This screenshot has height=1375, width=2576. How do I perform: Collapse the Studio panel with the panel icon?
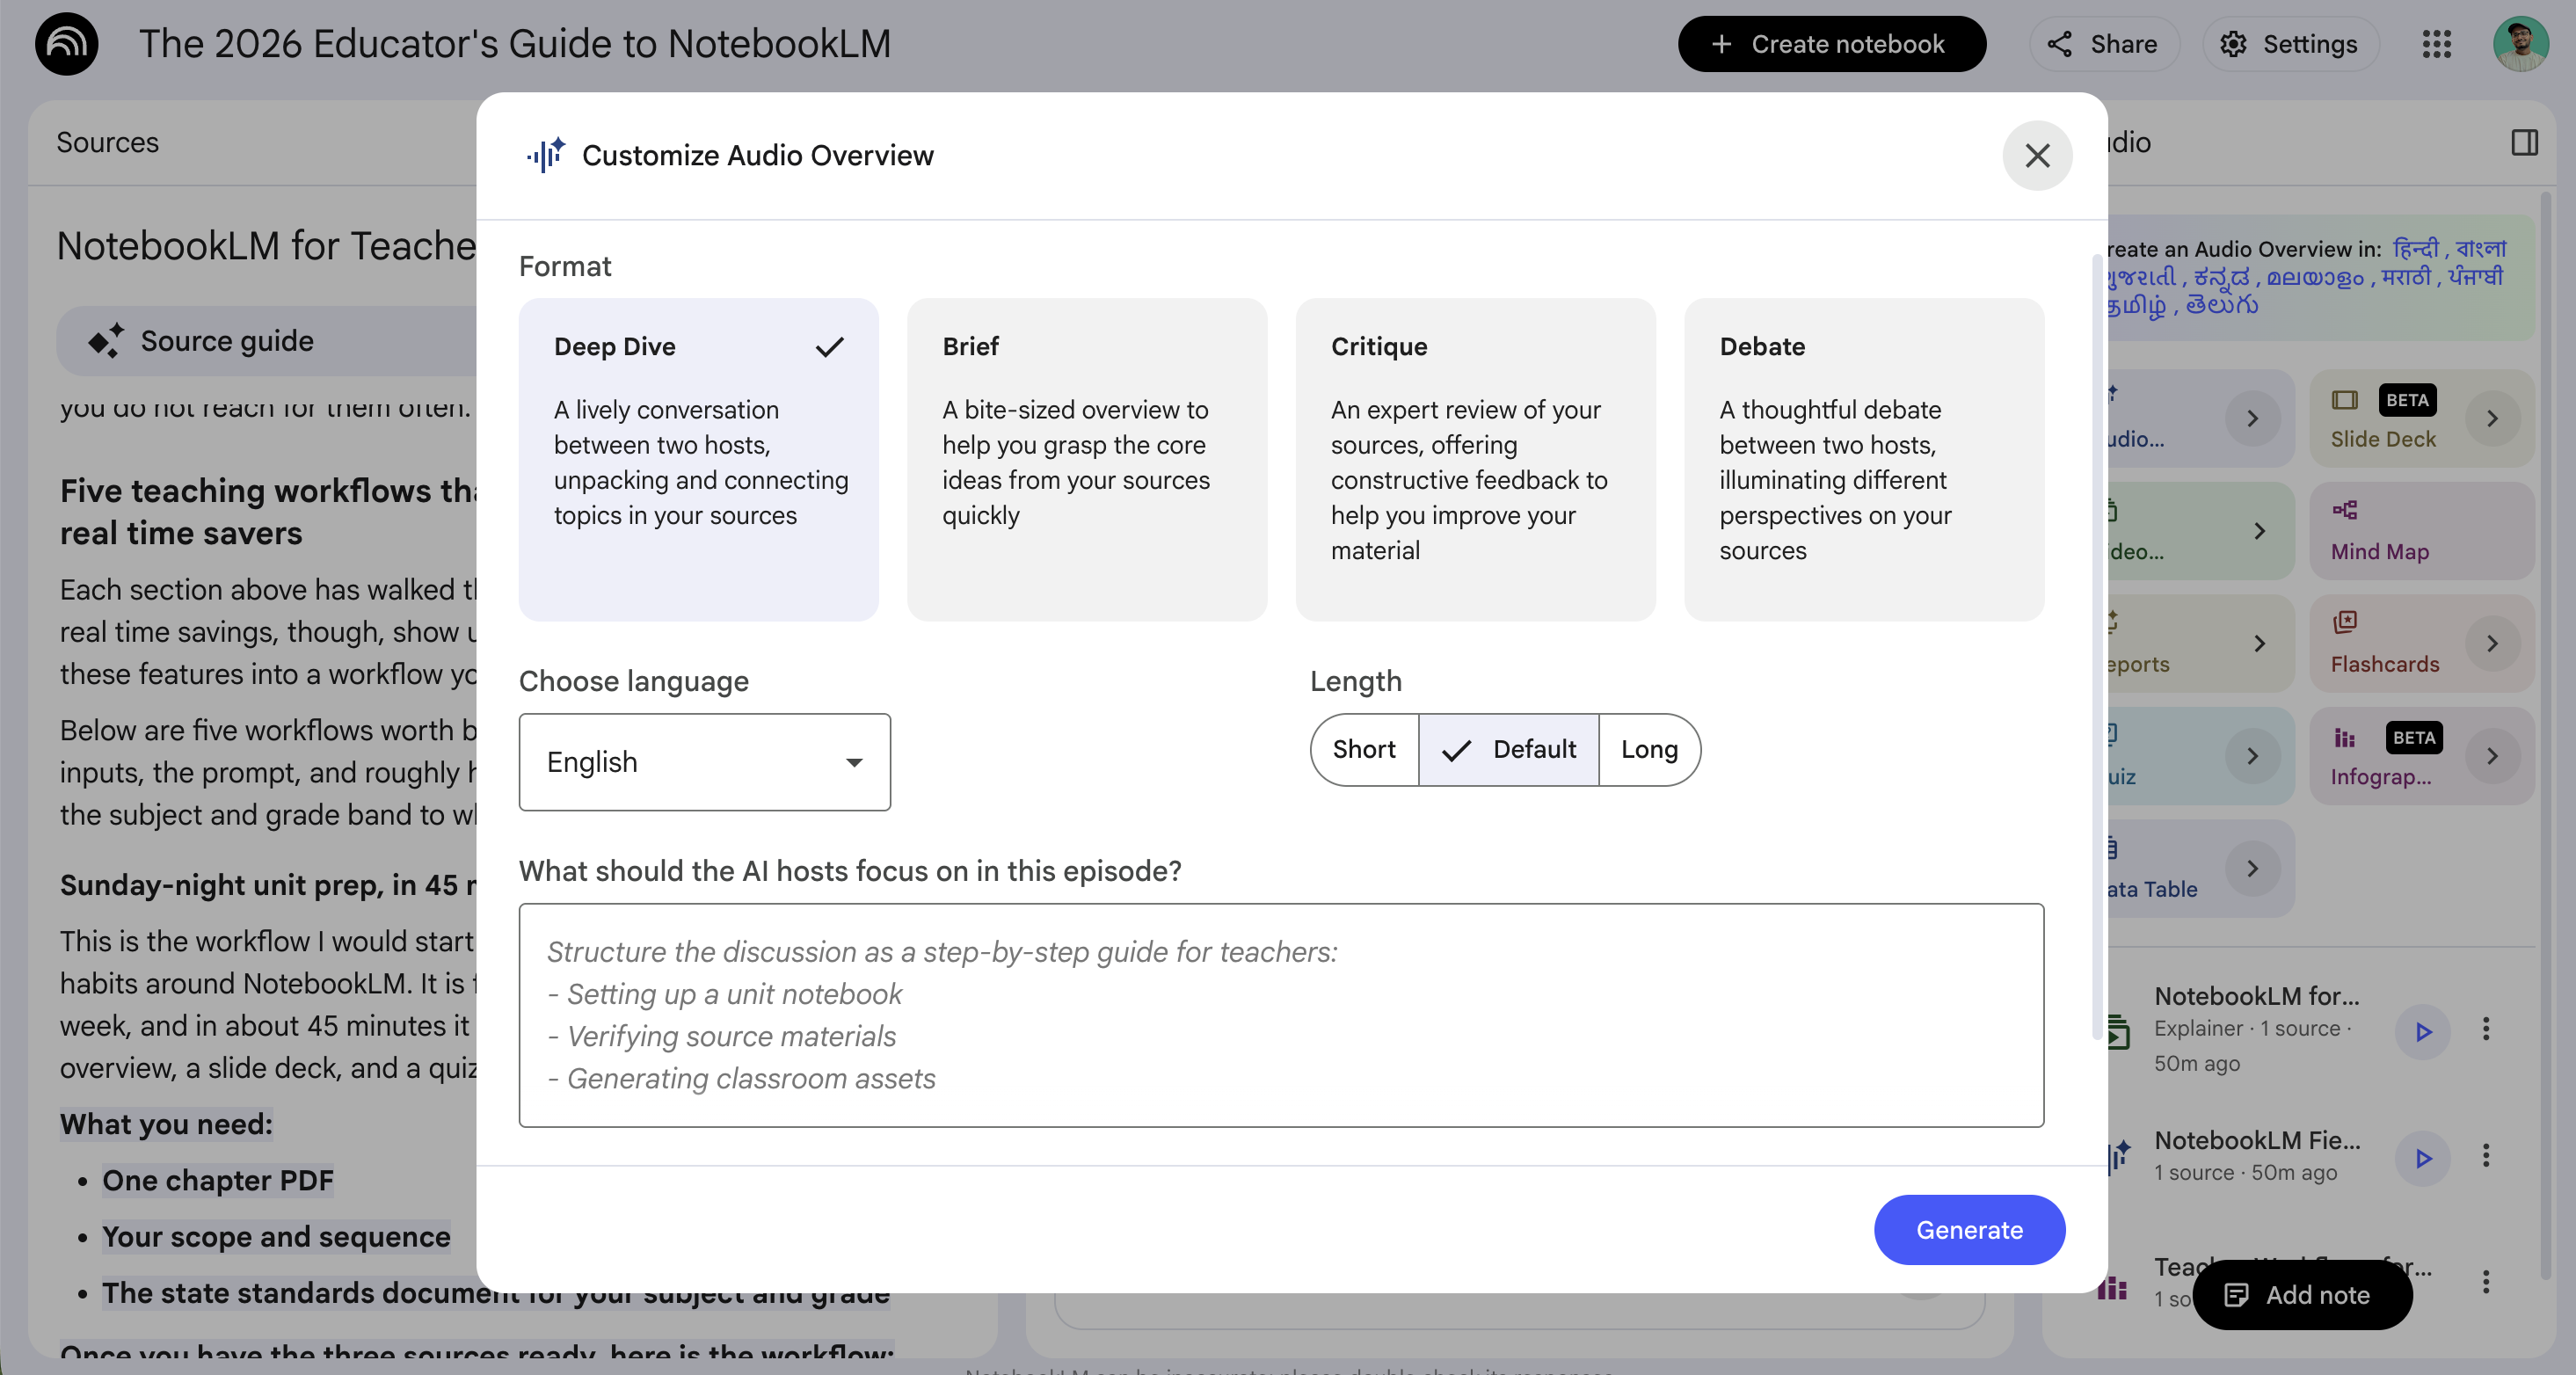coord(2524,142)
